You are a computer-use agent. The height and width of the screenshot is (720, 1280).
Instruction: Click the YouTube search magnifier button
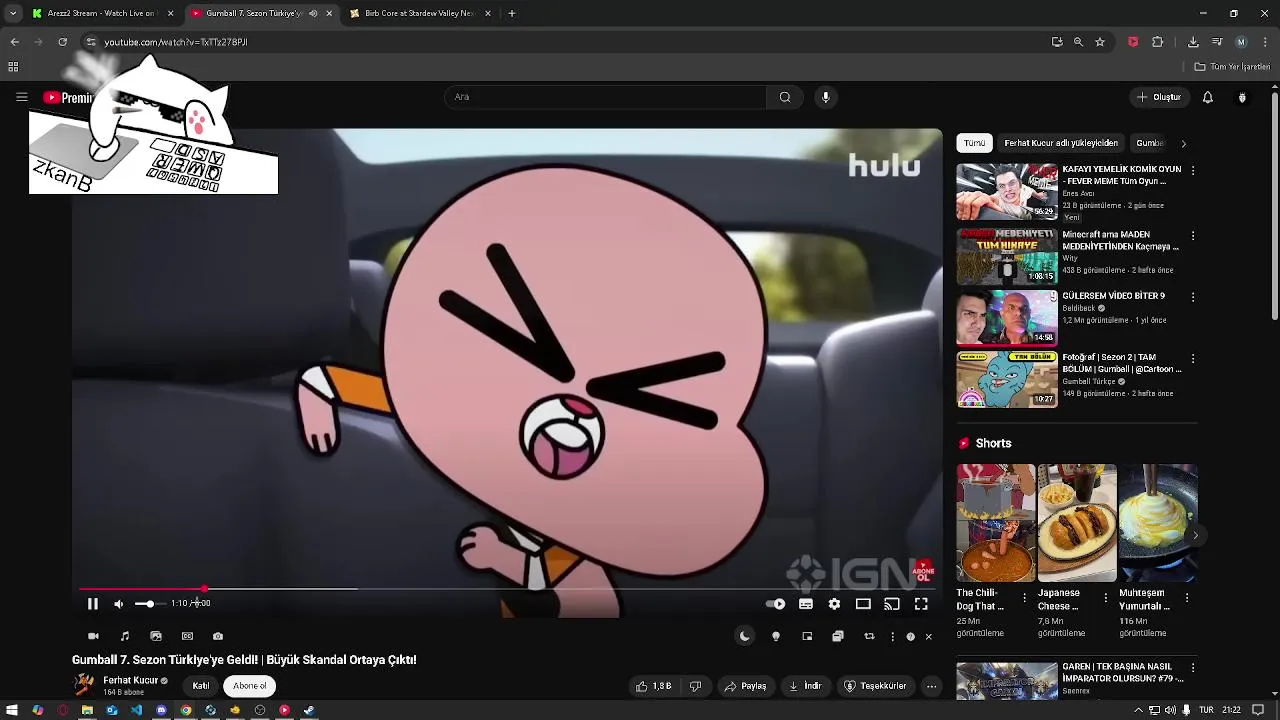point(785,97)
